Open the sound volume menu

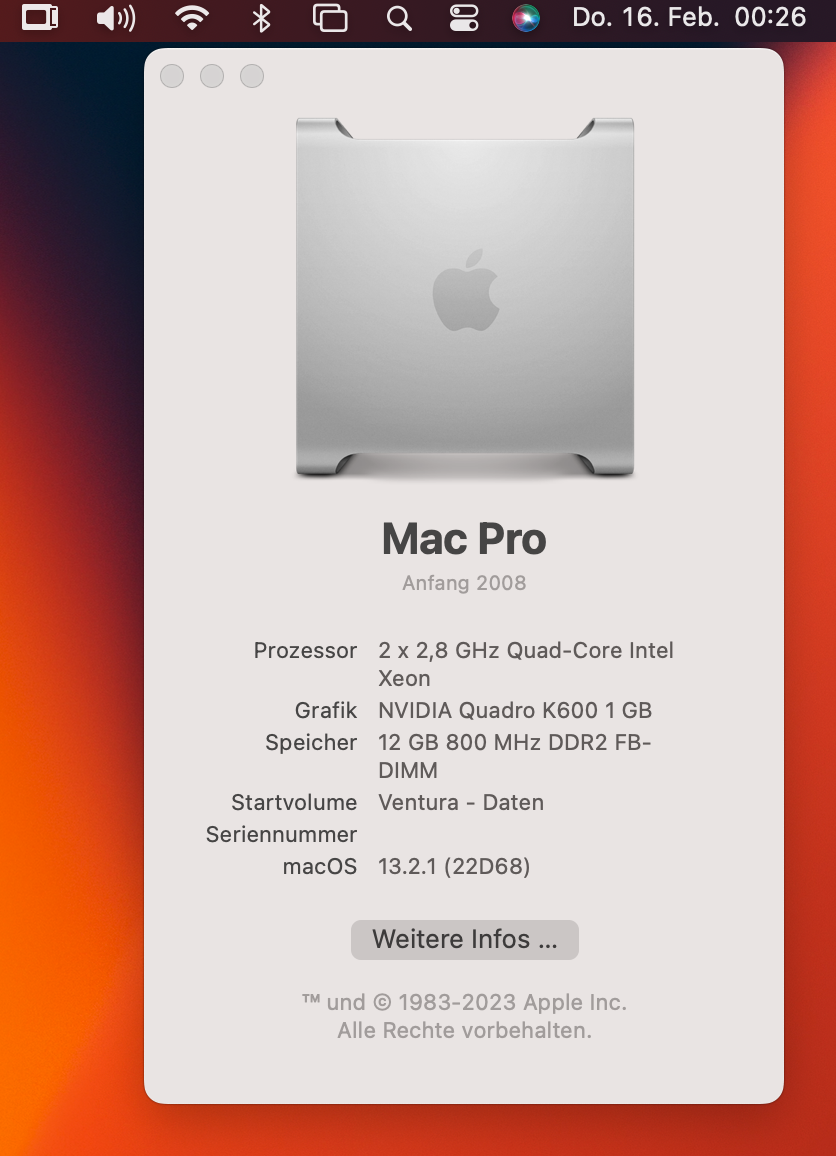pos(116,18)
